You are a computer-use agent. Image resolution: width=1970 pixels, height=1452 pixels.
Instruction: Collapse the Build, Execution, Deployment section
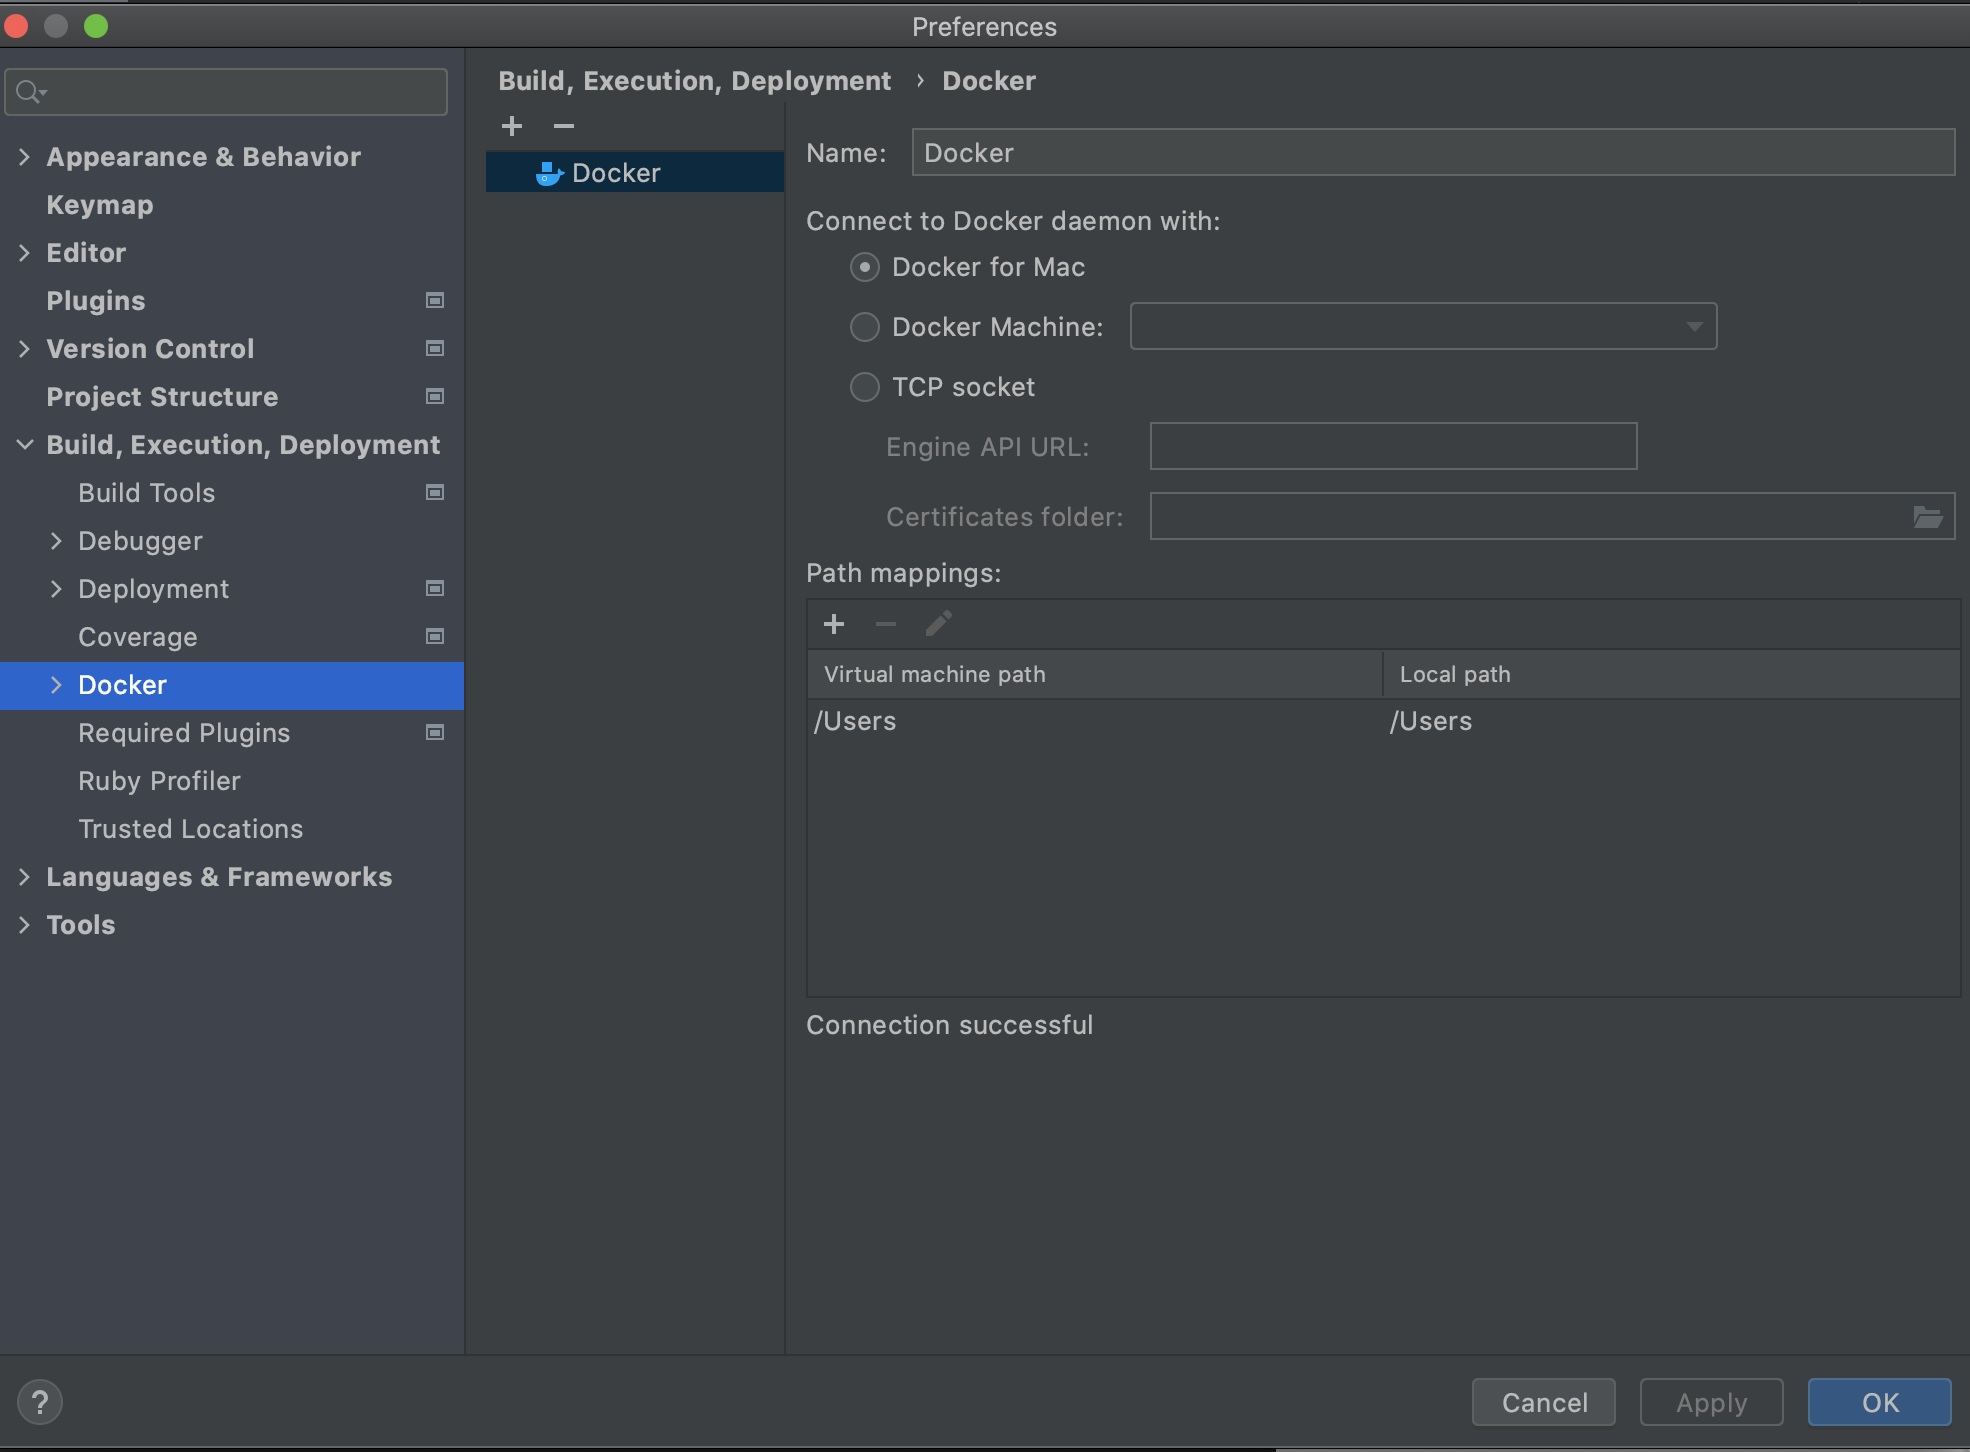click(x=24, y=445)
